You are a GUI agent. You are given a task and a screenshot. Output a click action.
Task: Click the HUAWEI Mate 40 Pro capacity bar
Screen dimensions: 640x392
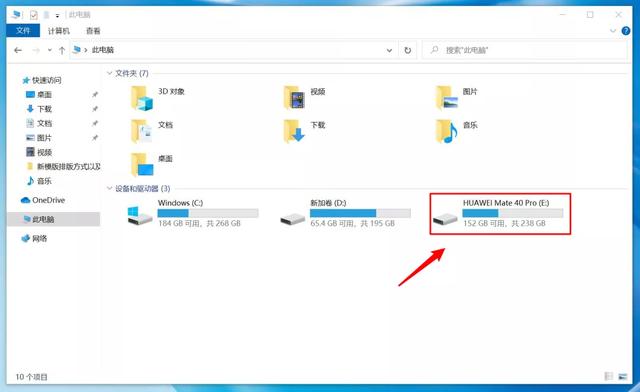[x=513, y=213]
